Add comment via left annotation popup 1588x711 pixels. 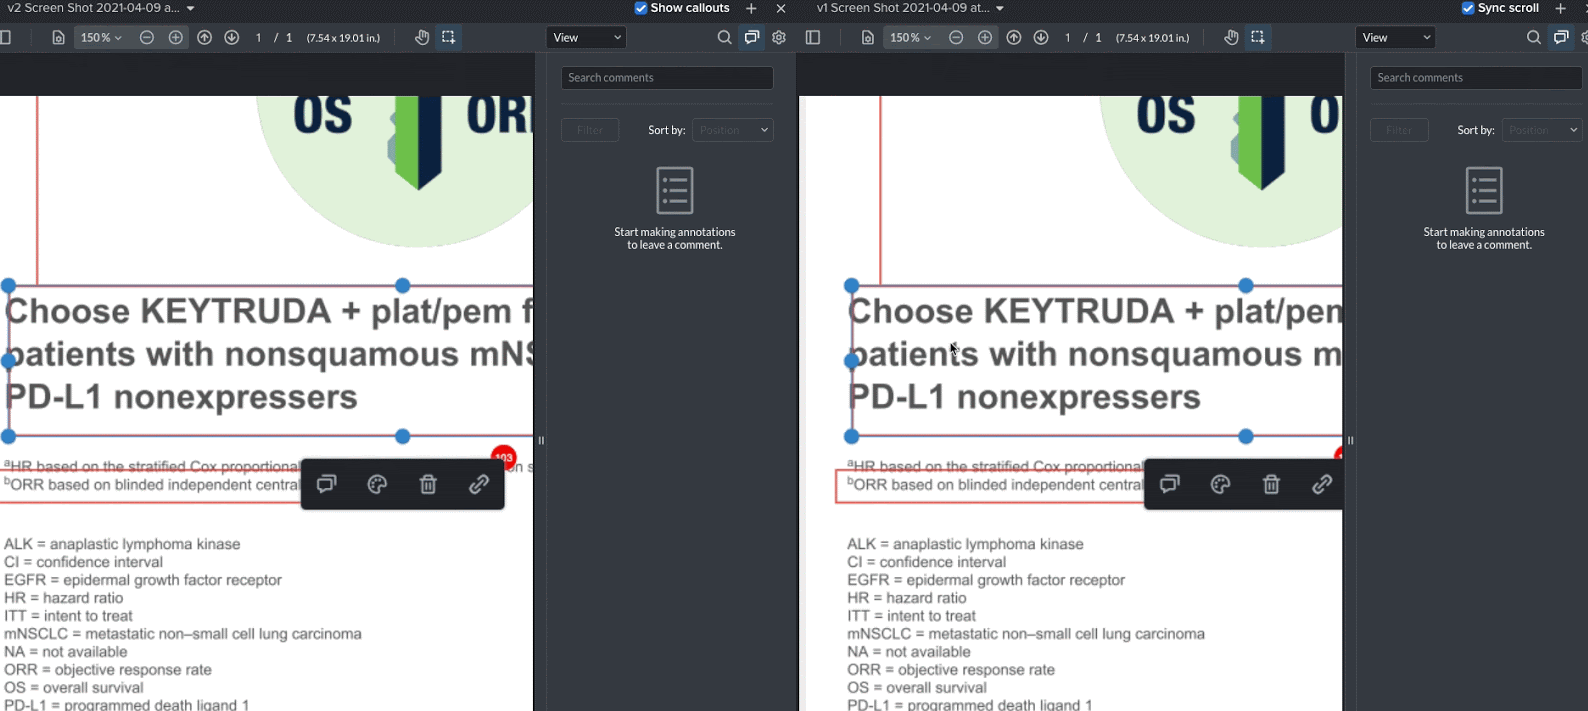tap(326, 484)
